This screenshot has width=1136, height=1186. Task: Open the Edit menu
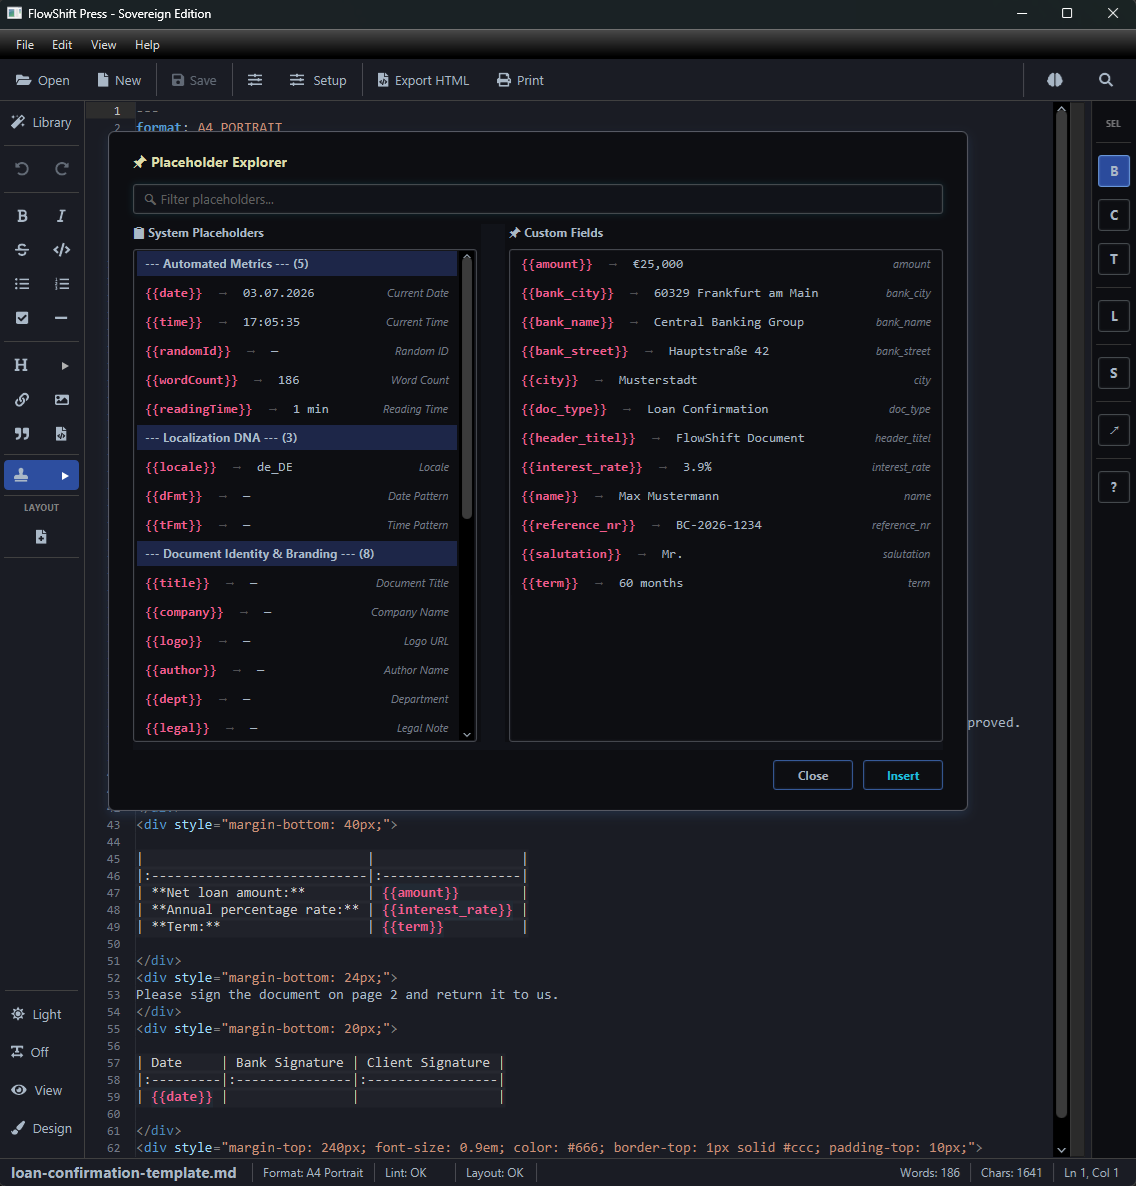click(x=62, y=45)
